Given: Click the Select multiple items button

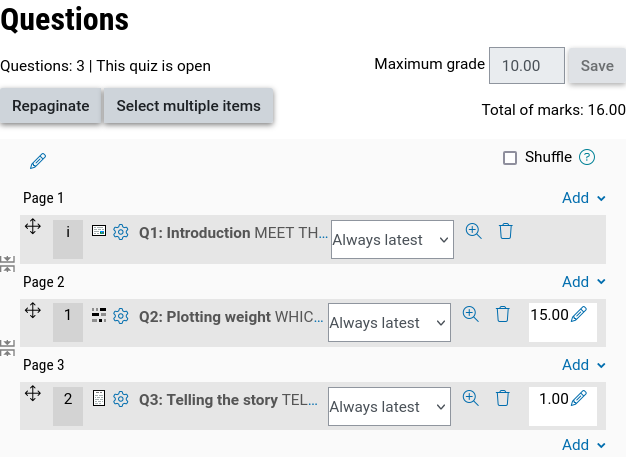Looking at the screenshot, I should point(188,106).
